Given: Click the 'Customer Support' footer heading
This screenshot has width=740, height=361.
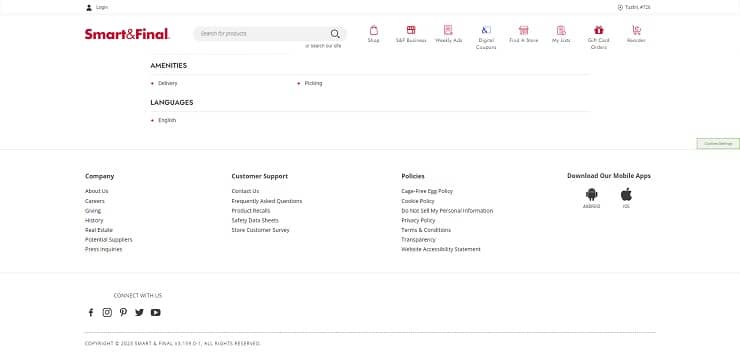Looking at the screenshot, I should click(x=260, y=176).
